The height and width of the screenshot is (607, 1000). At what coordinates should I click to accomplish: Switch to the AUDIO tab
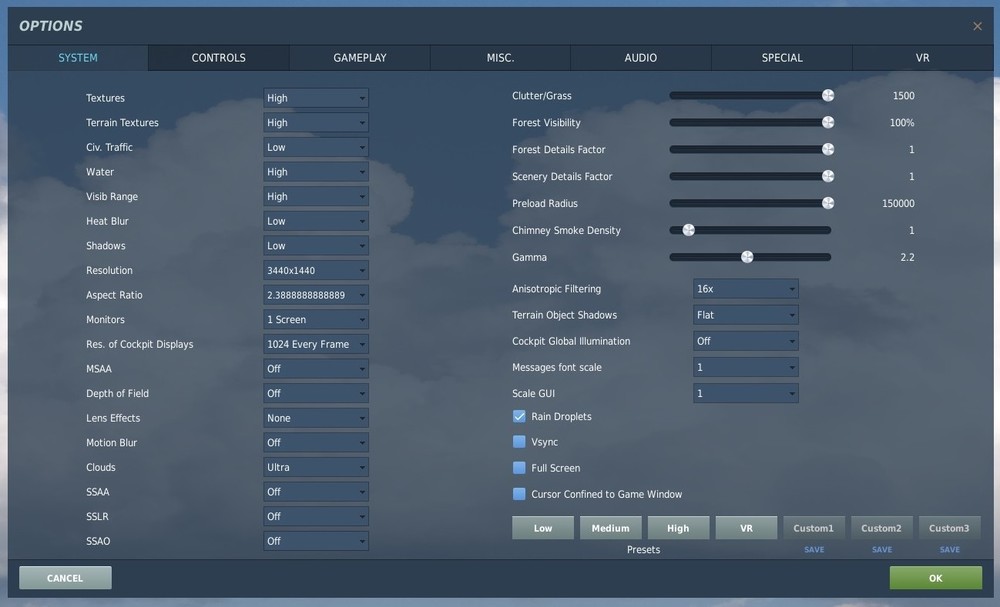tap(640, 57)
